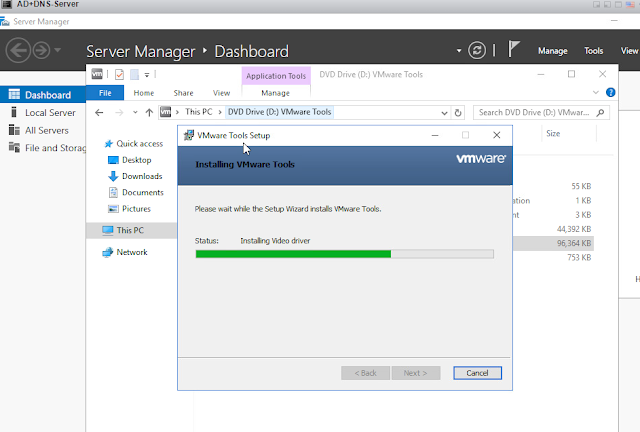Viewport: 640px width, 432px height.
Task: Open recent locations dropdown in Explorer
Action: 135,112
